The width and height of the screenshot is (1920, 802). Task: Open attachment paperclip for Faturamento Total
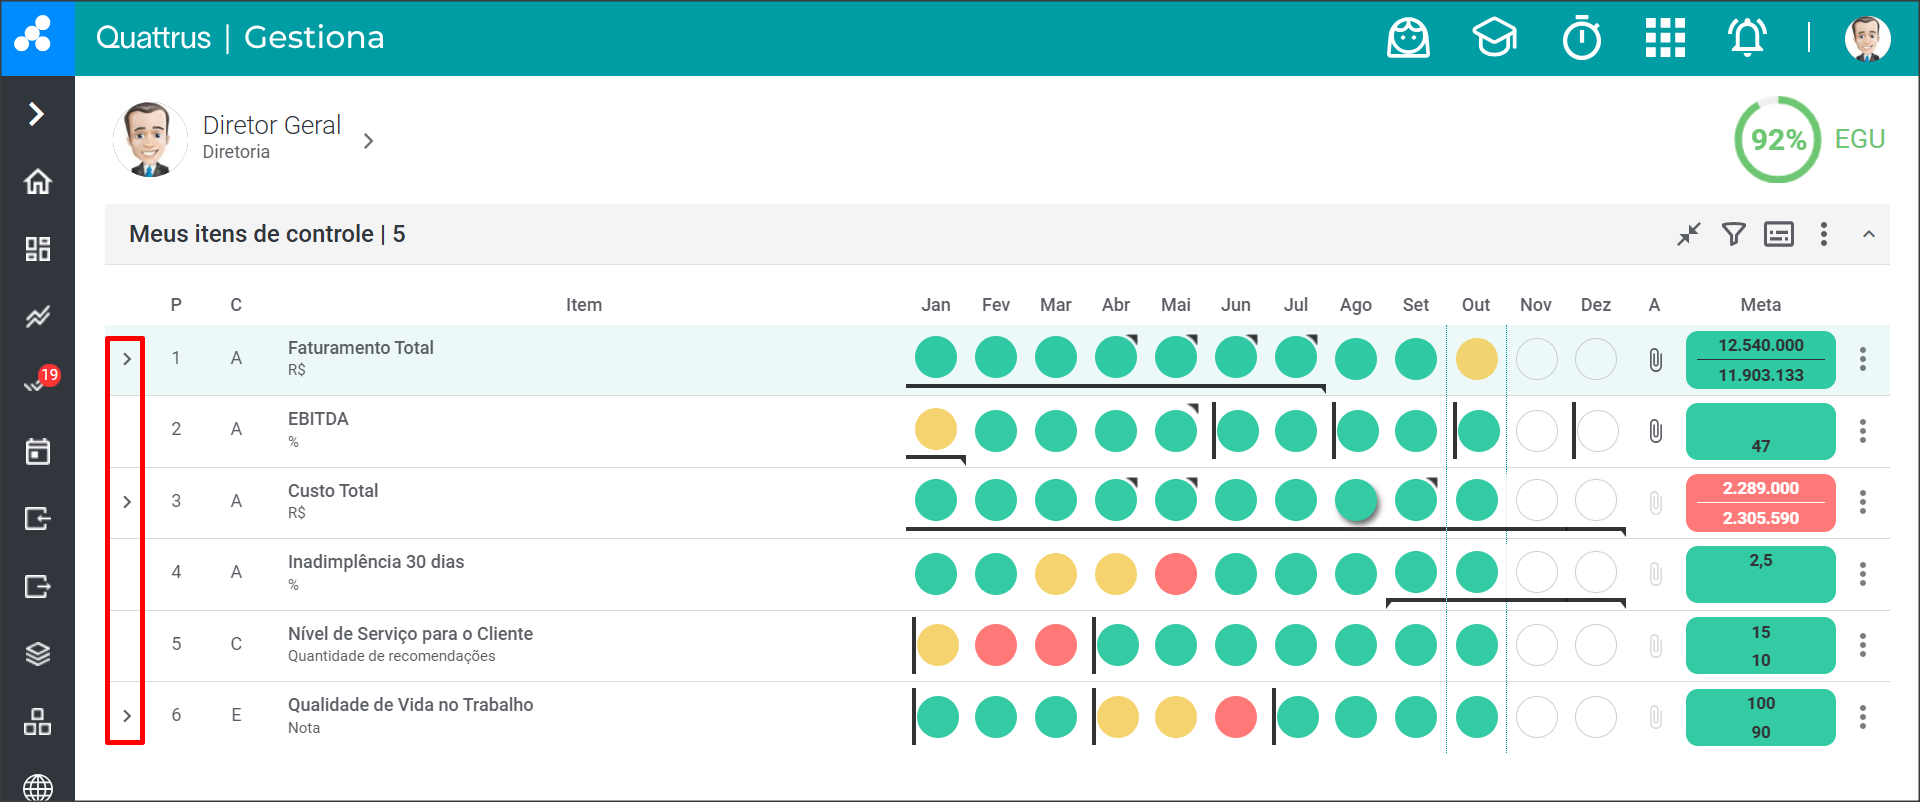tap(1656, 359)
